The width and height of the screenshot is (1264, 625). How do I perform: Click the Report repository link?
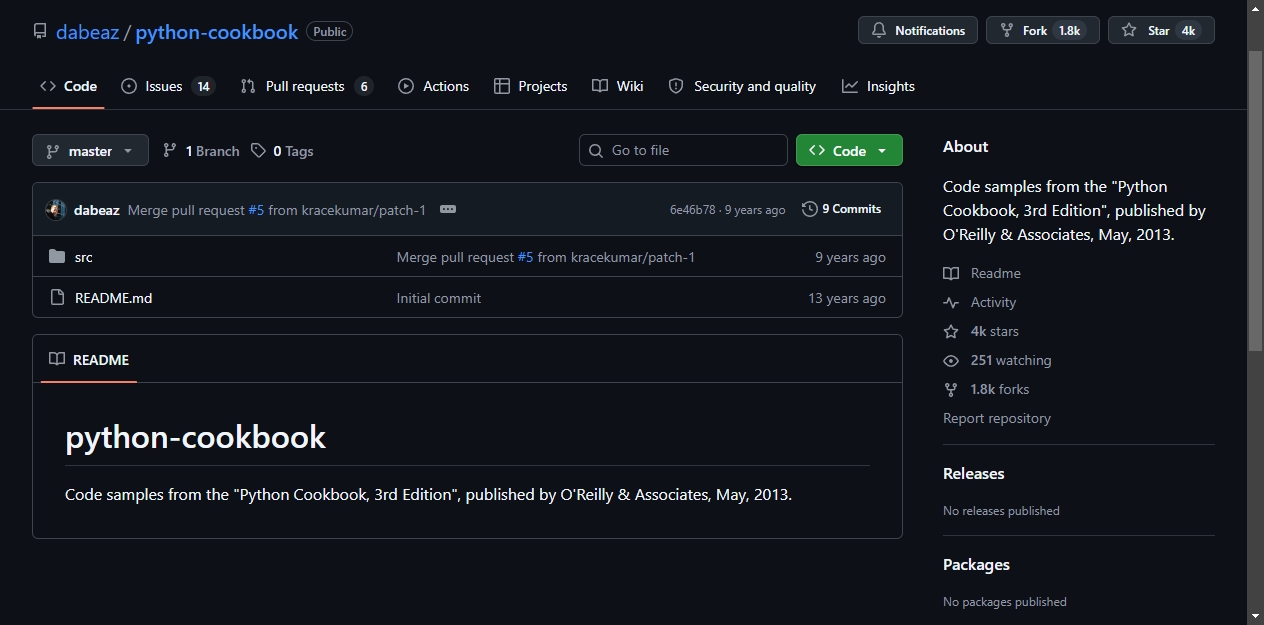(997, 418)
